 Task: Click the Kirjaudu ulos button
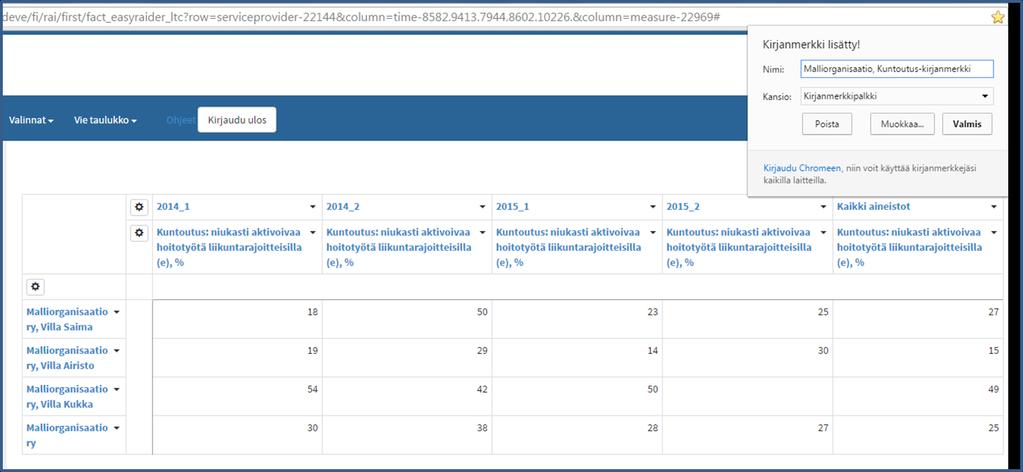coord(237,119)
